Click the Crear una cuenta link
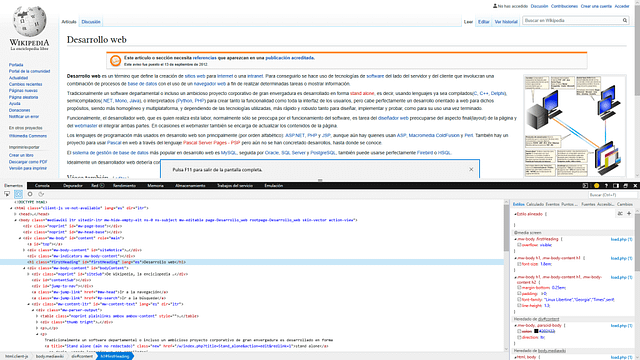The height and width of the screenshot is (360, 640). tap(596, 6)
